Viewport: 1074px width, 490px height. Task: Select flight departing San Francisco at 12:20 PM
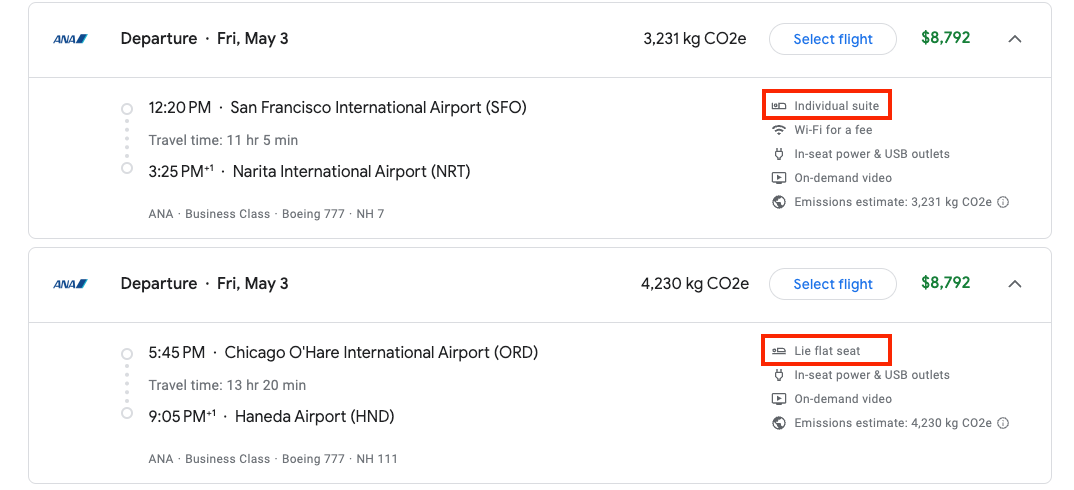[x=833, y=39]
